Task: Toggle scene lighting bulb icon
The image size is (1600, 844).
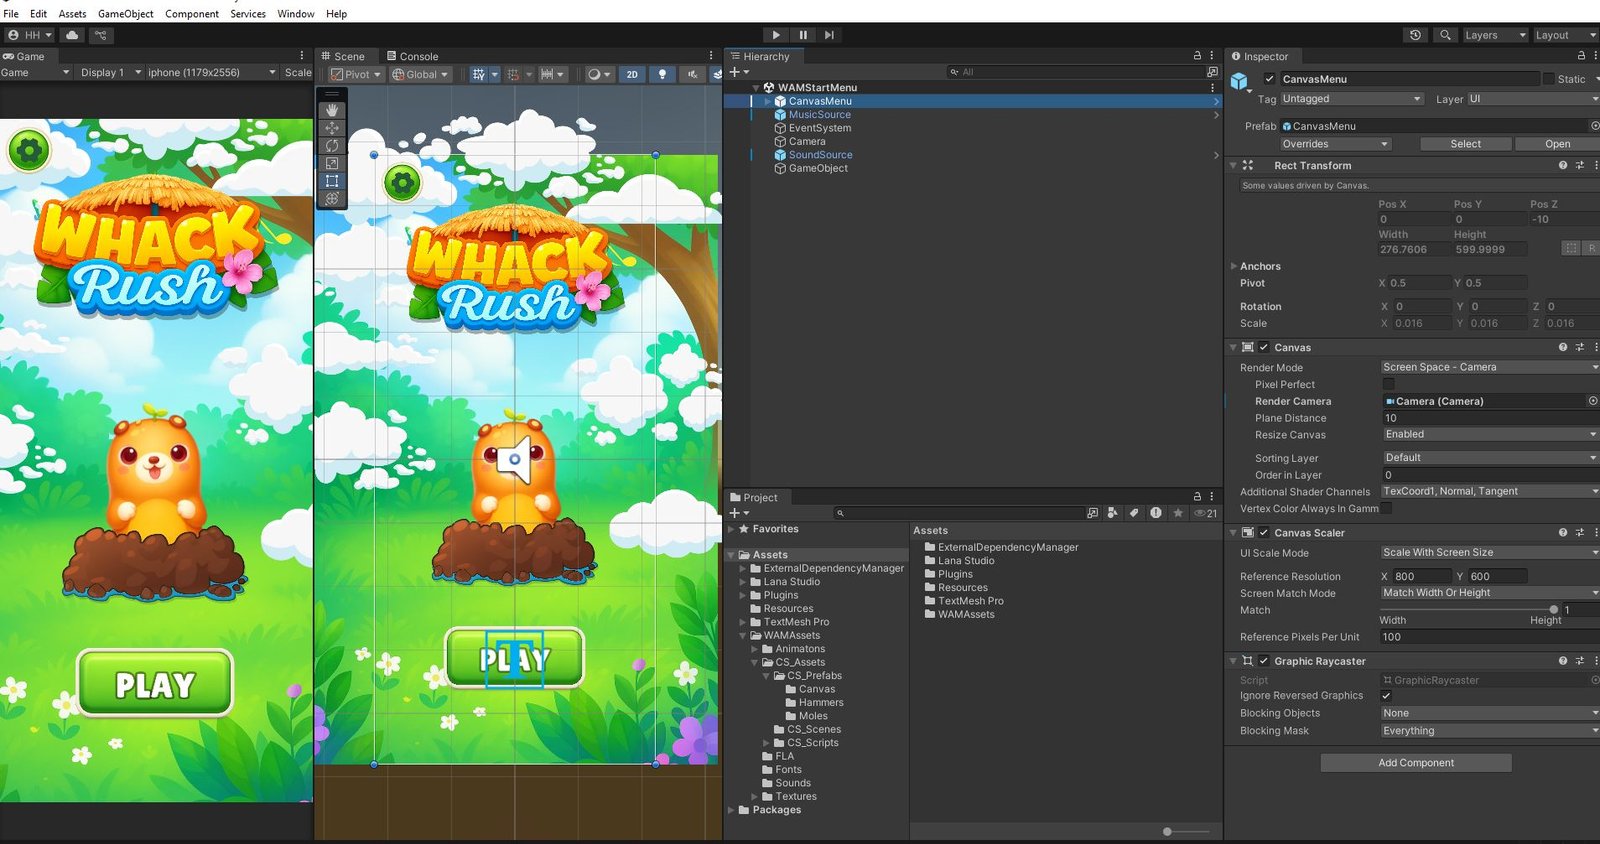Action: pos(662,74)
